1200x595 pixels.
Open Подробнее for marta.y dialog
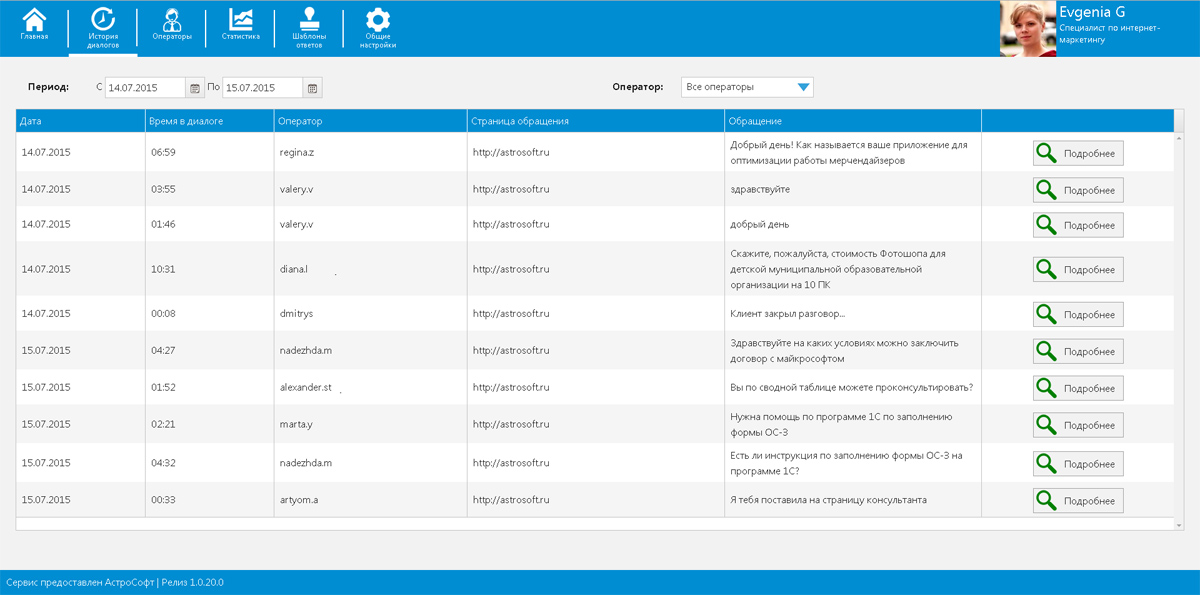pos(1078,425)
